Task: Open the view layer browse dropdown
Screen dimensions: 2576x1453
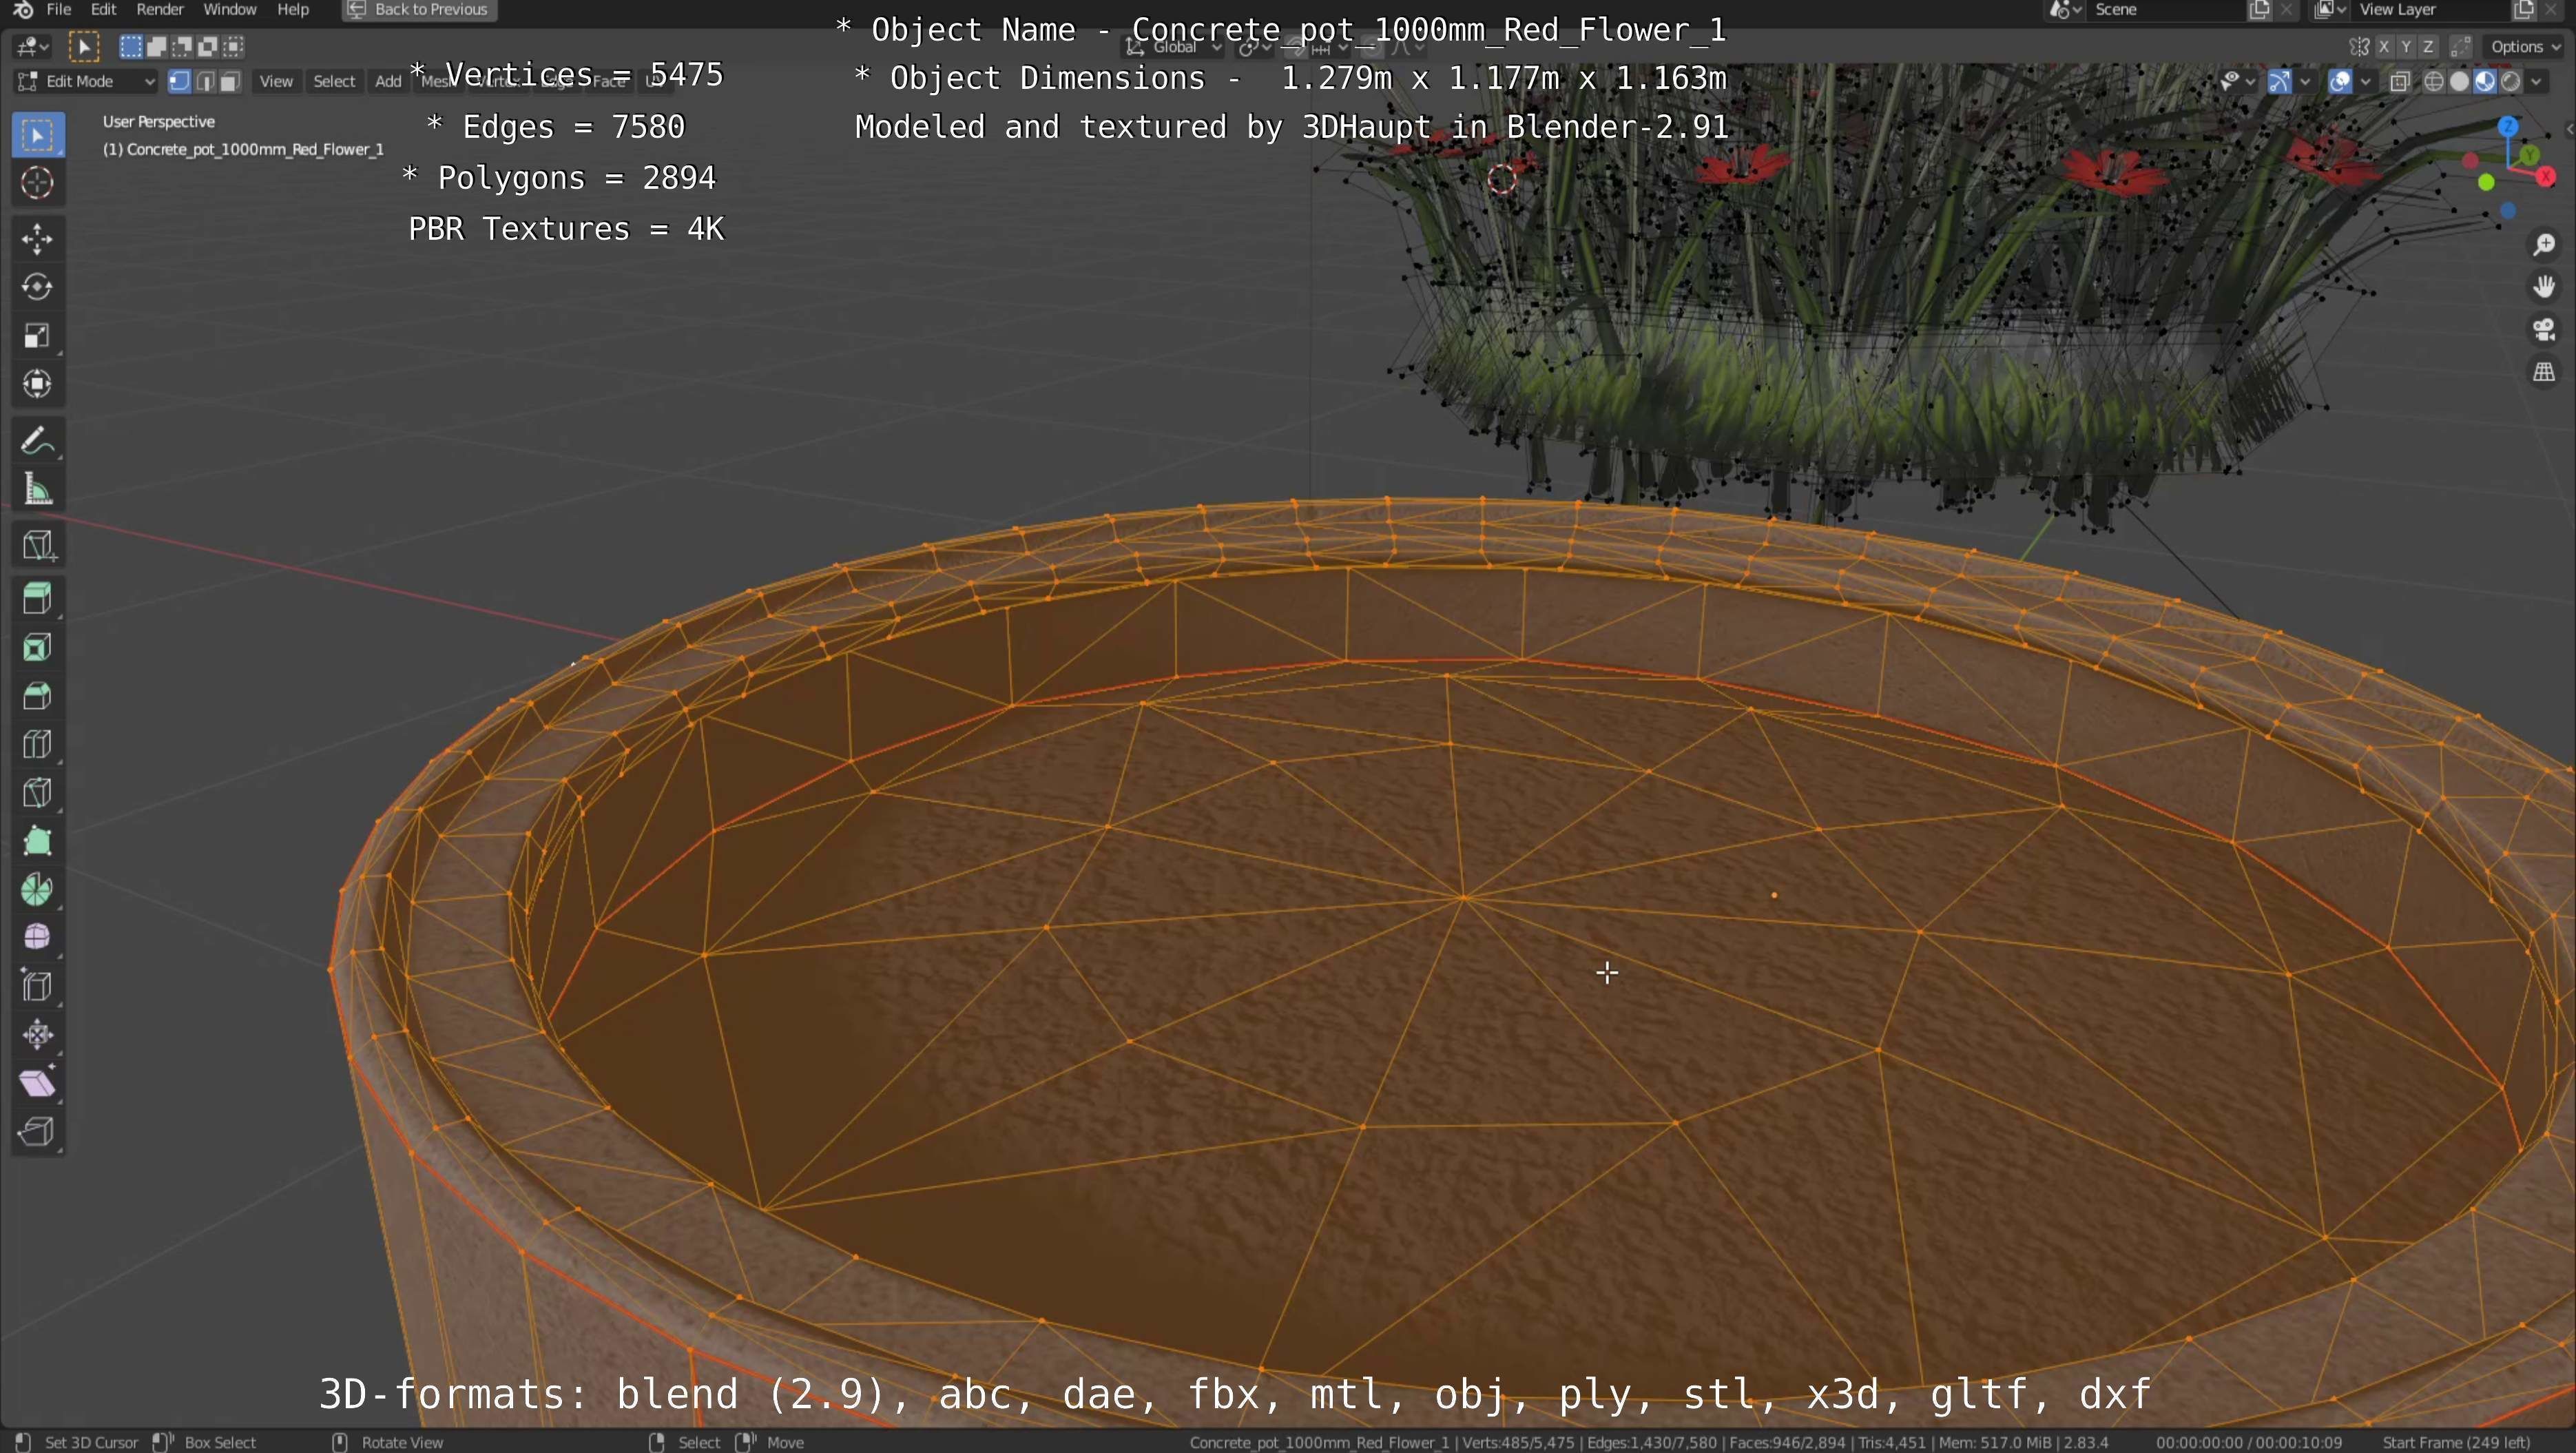Action: (2330, 10)
